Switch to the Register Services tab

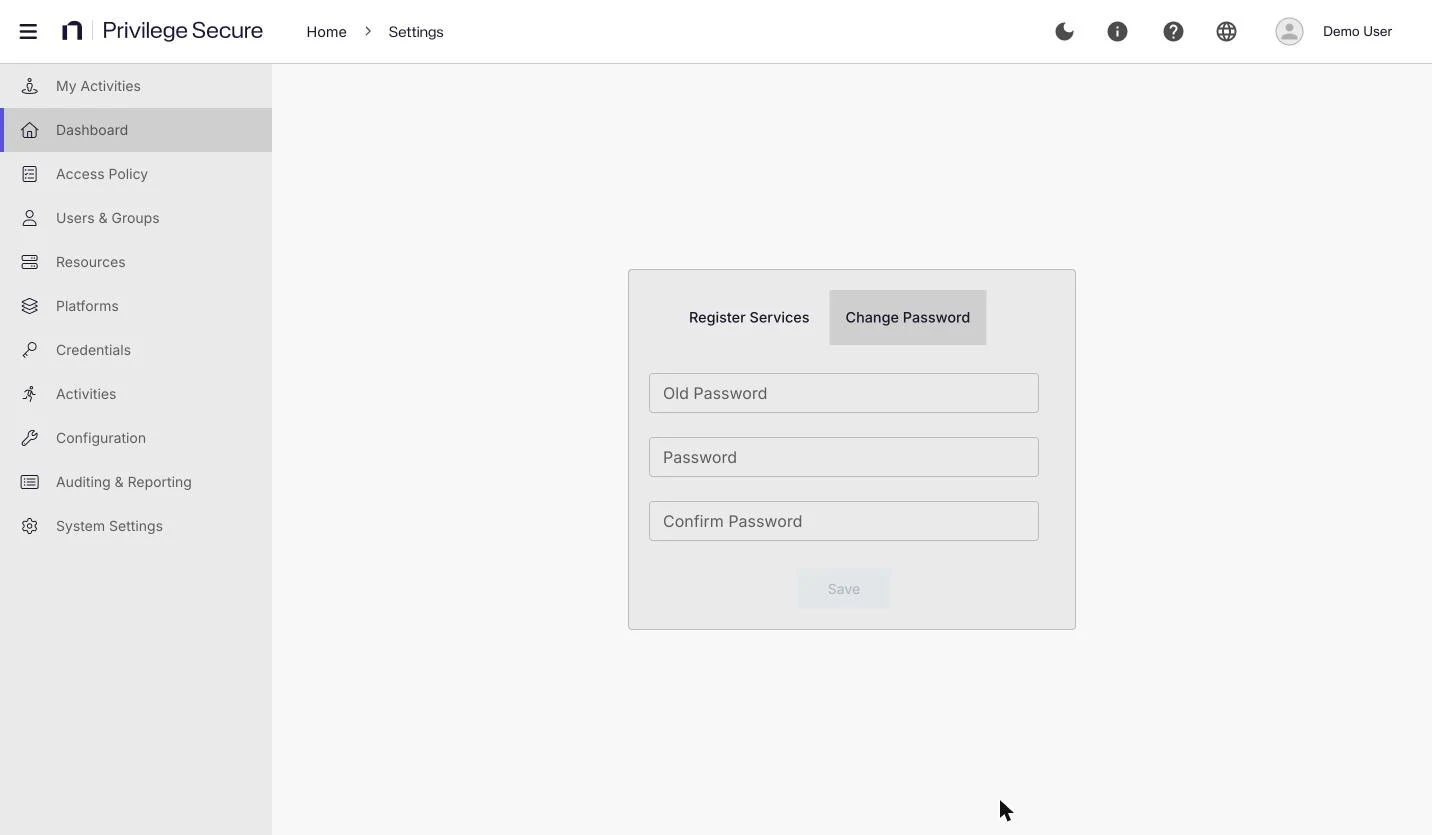pyautogui.click(x=749, y=317)
